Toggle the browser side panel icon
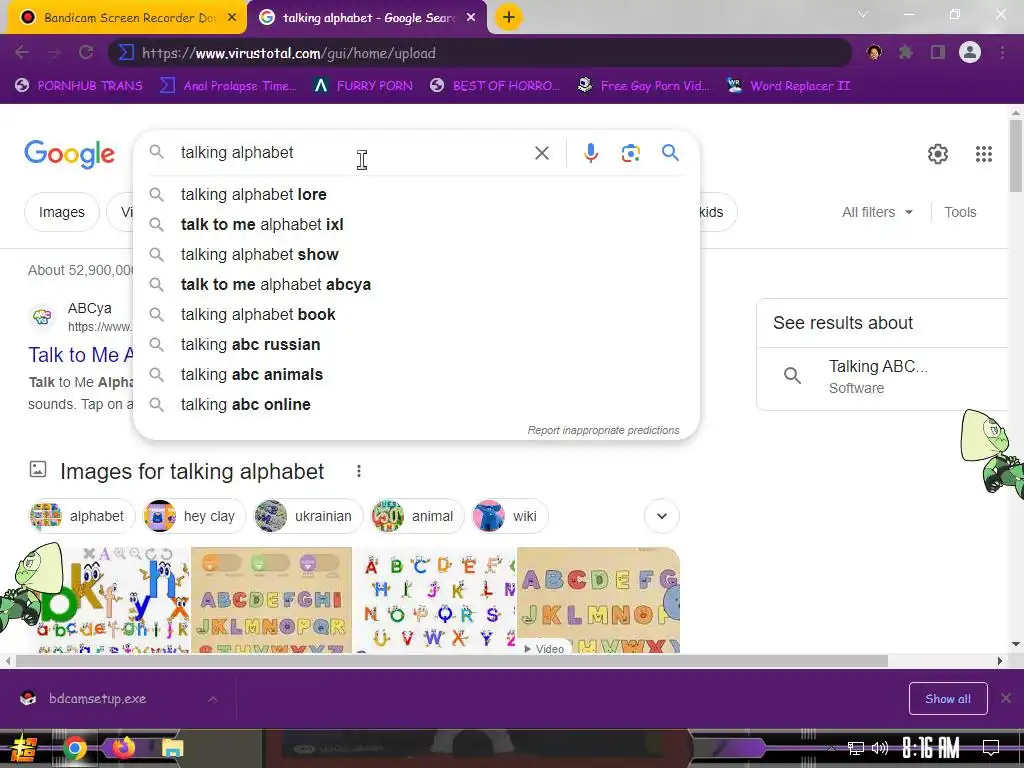This screenshot has height=768, width=1024. coord(938,52)
